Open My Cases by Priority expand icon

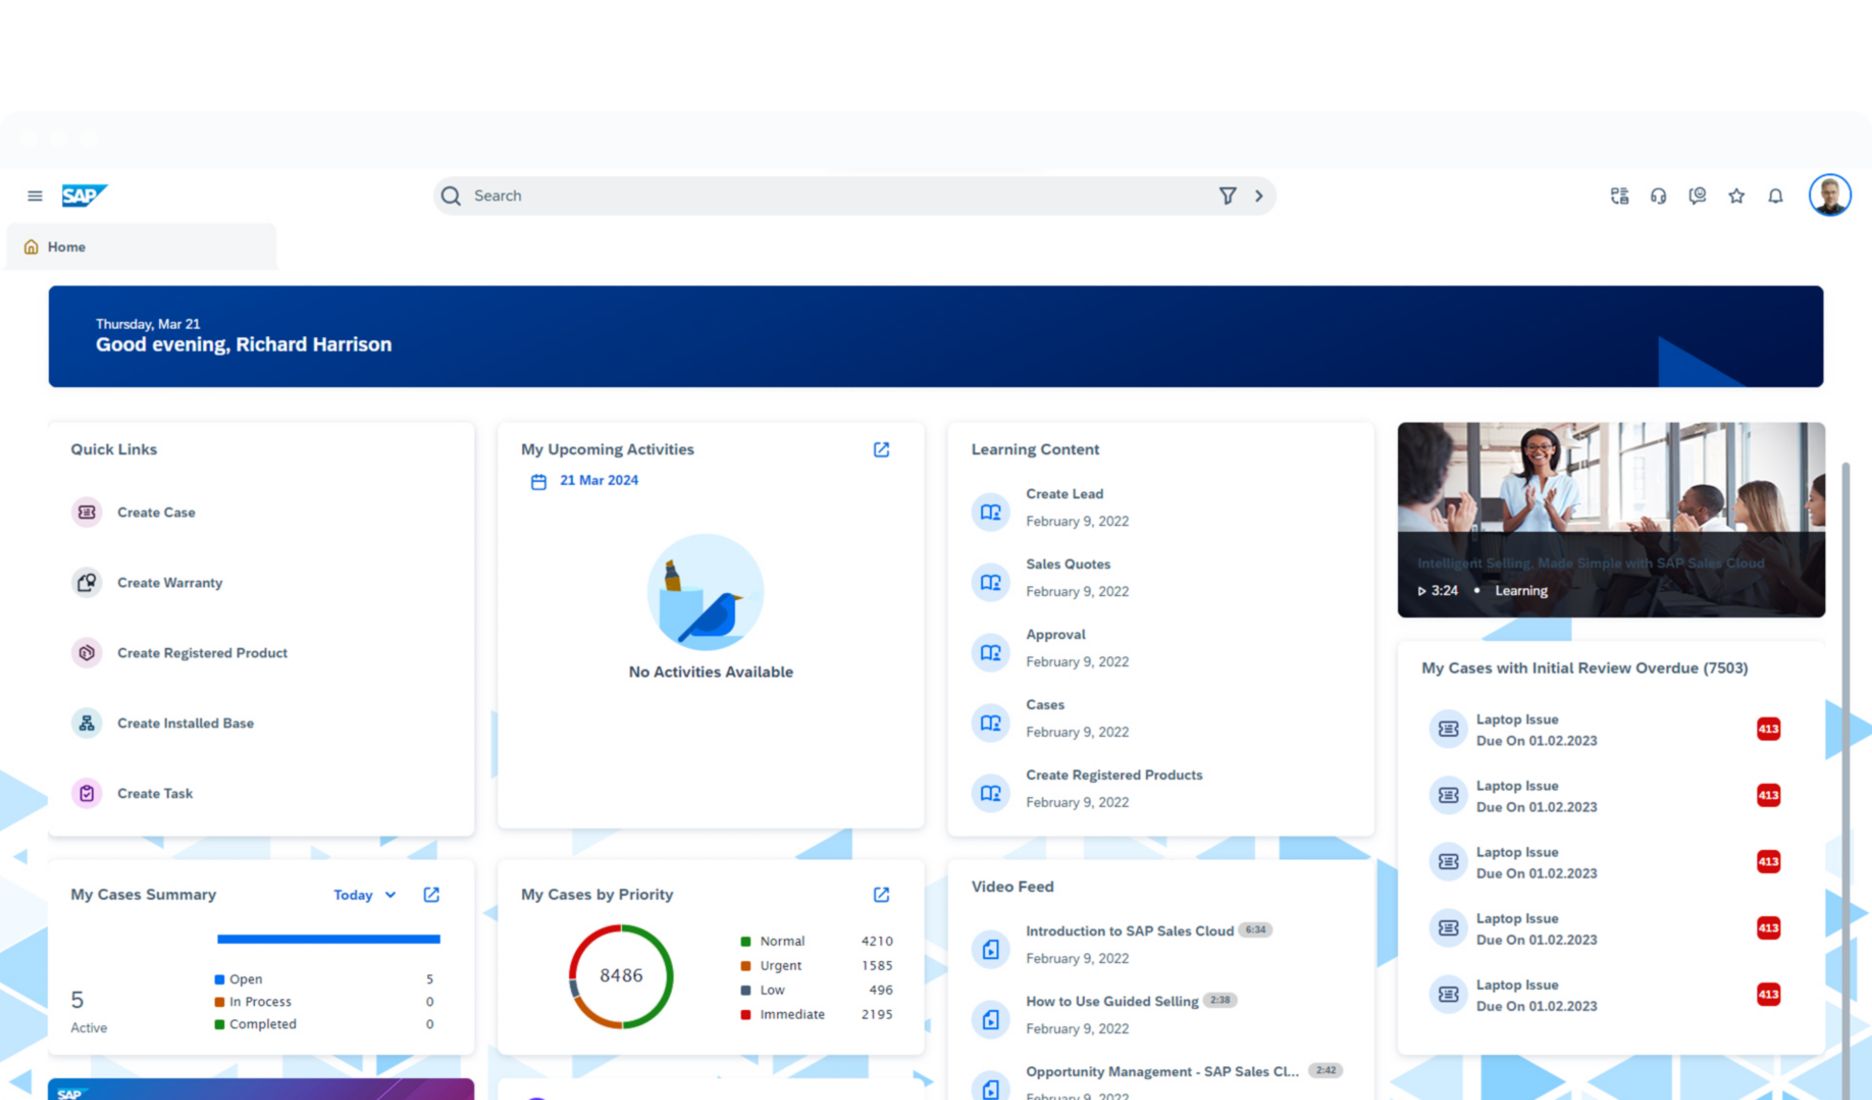tap(881, 895)
